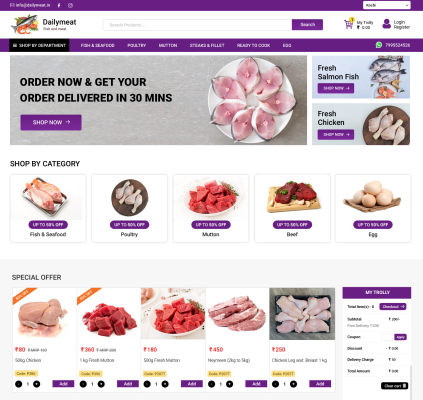423x400 pixels.
Task: Open the Facebook icon in top bar
Action: 59,5
